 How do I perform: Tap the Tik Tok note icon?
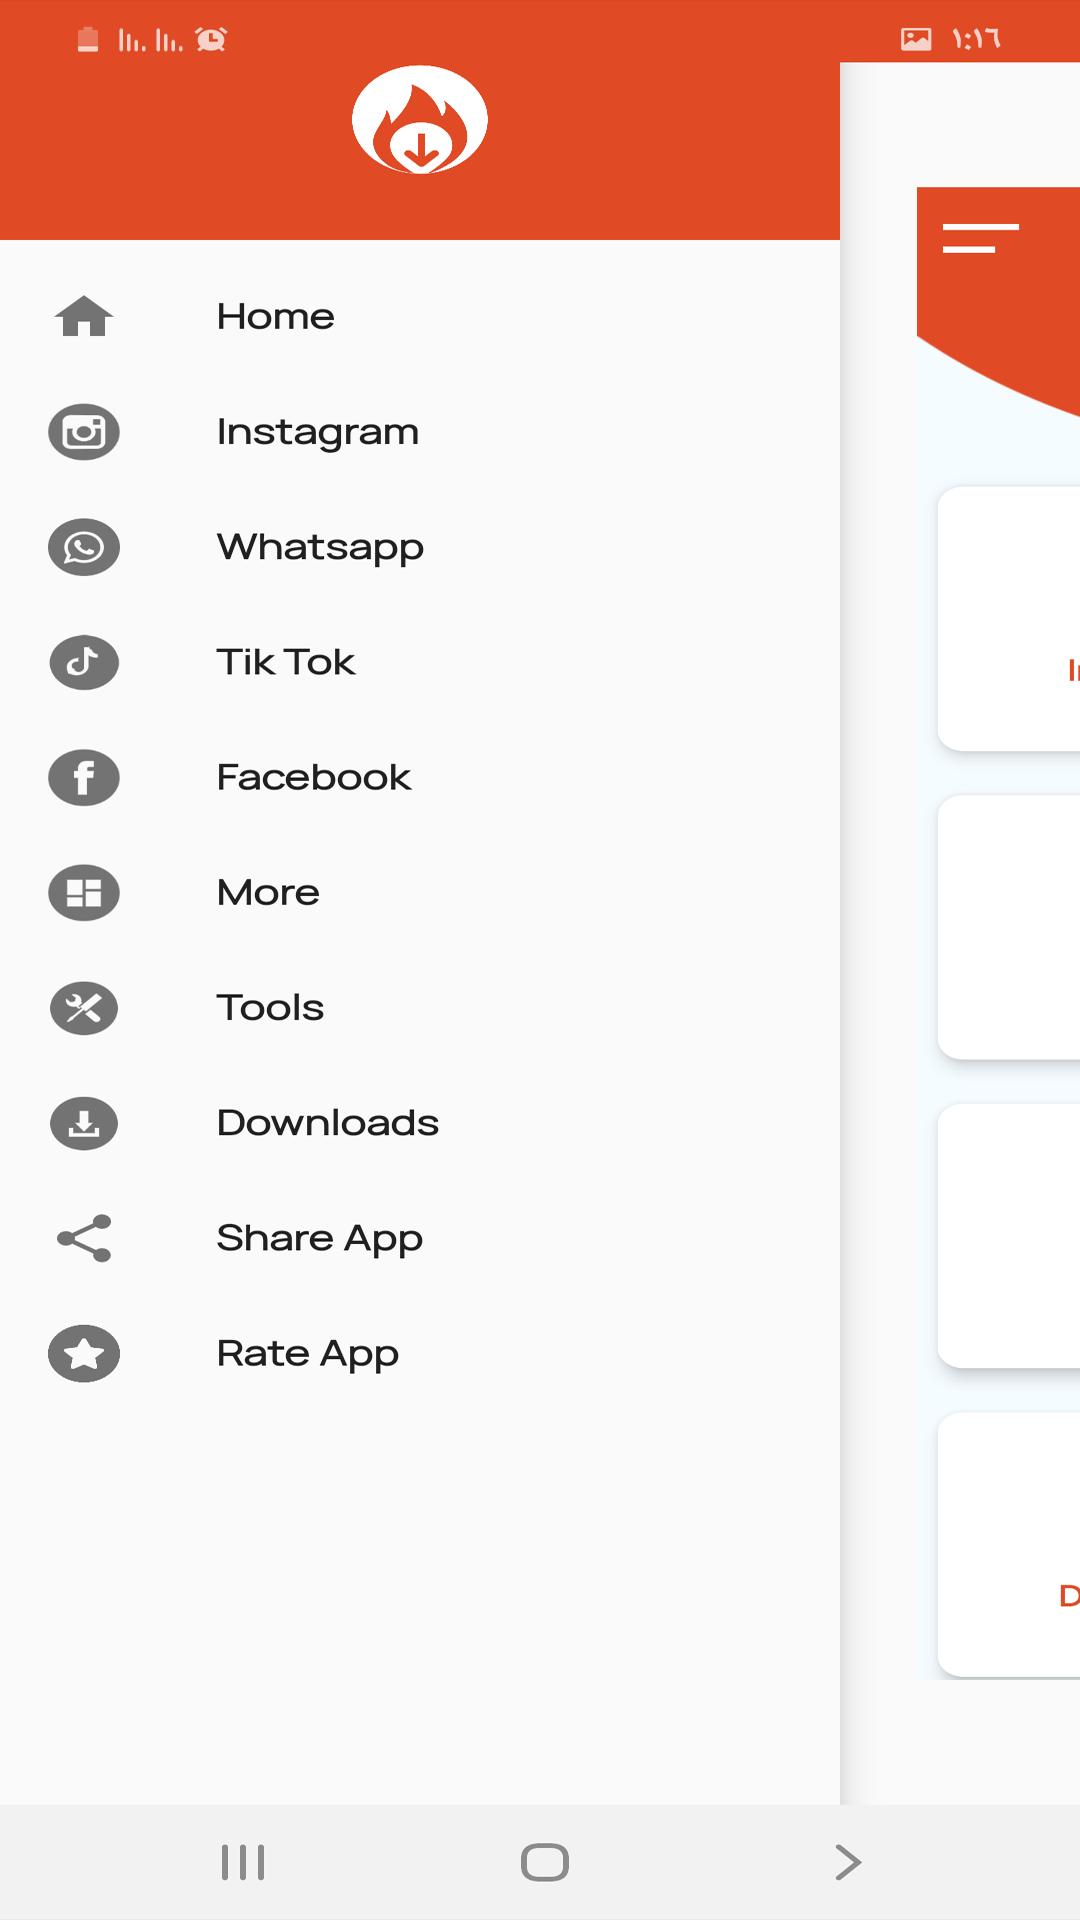tap(84, 662)
